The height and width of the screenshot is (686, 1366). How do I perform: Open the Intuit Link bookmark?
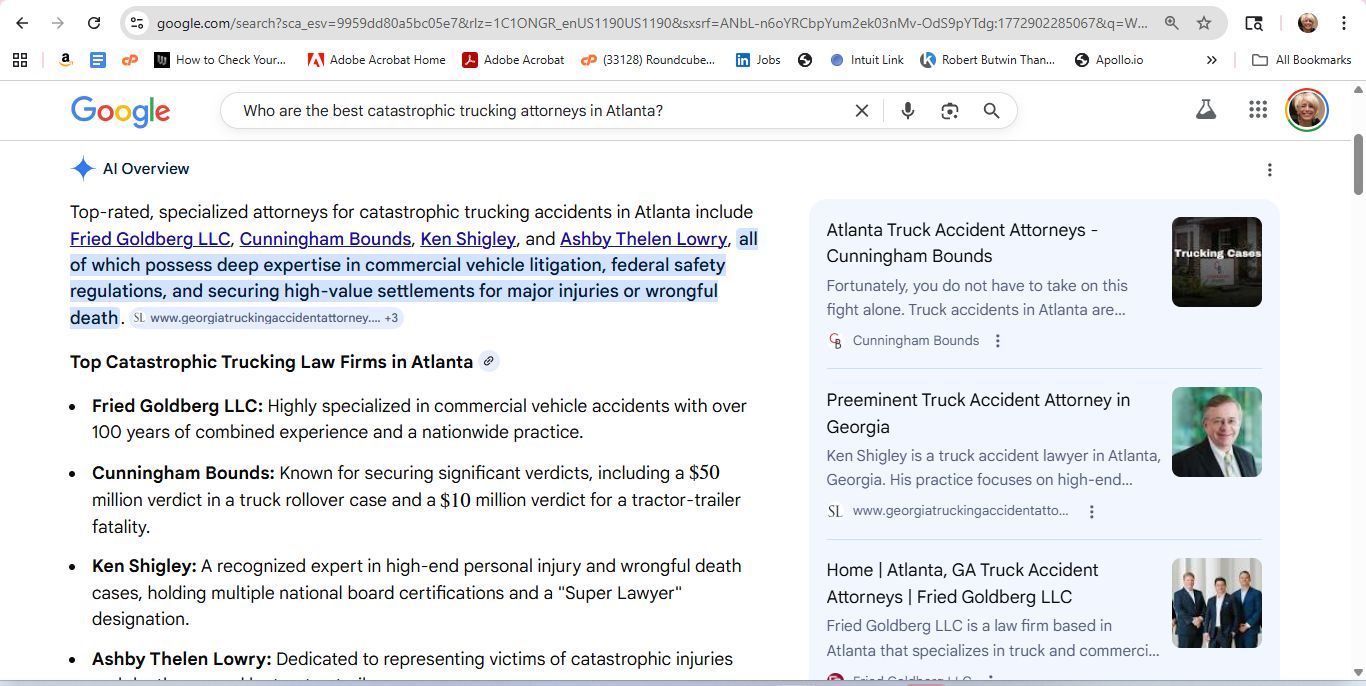tap(867, 60)
